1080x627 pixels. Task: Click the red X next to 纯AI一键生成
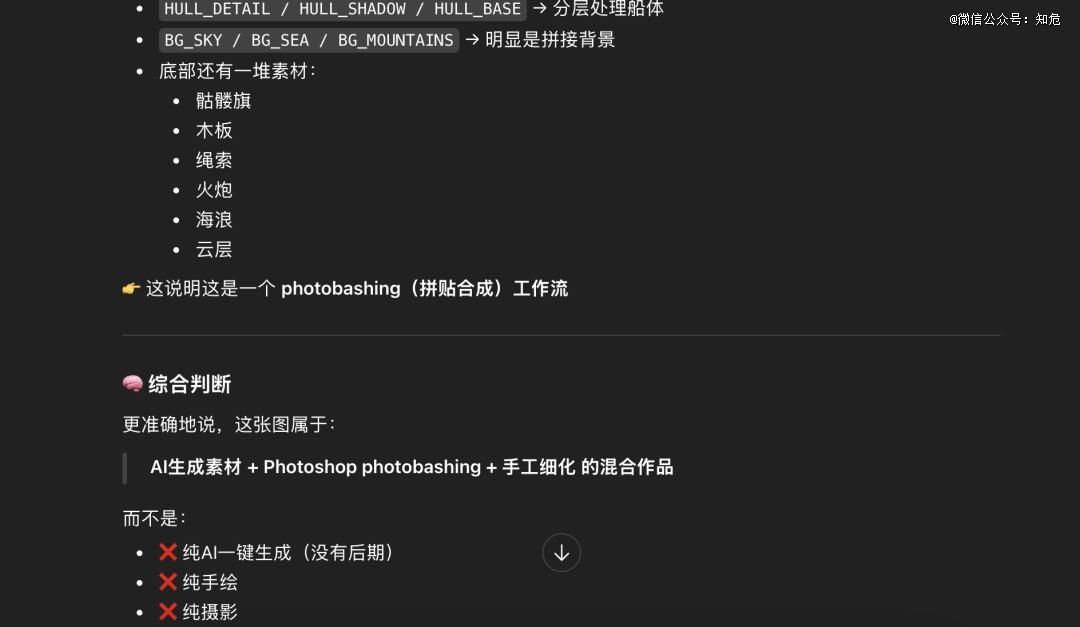tap(167, 552)
